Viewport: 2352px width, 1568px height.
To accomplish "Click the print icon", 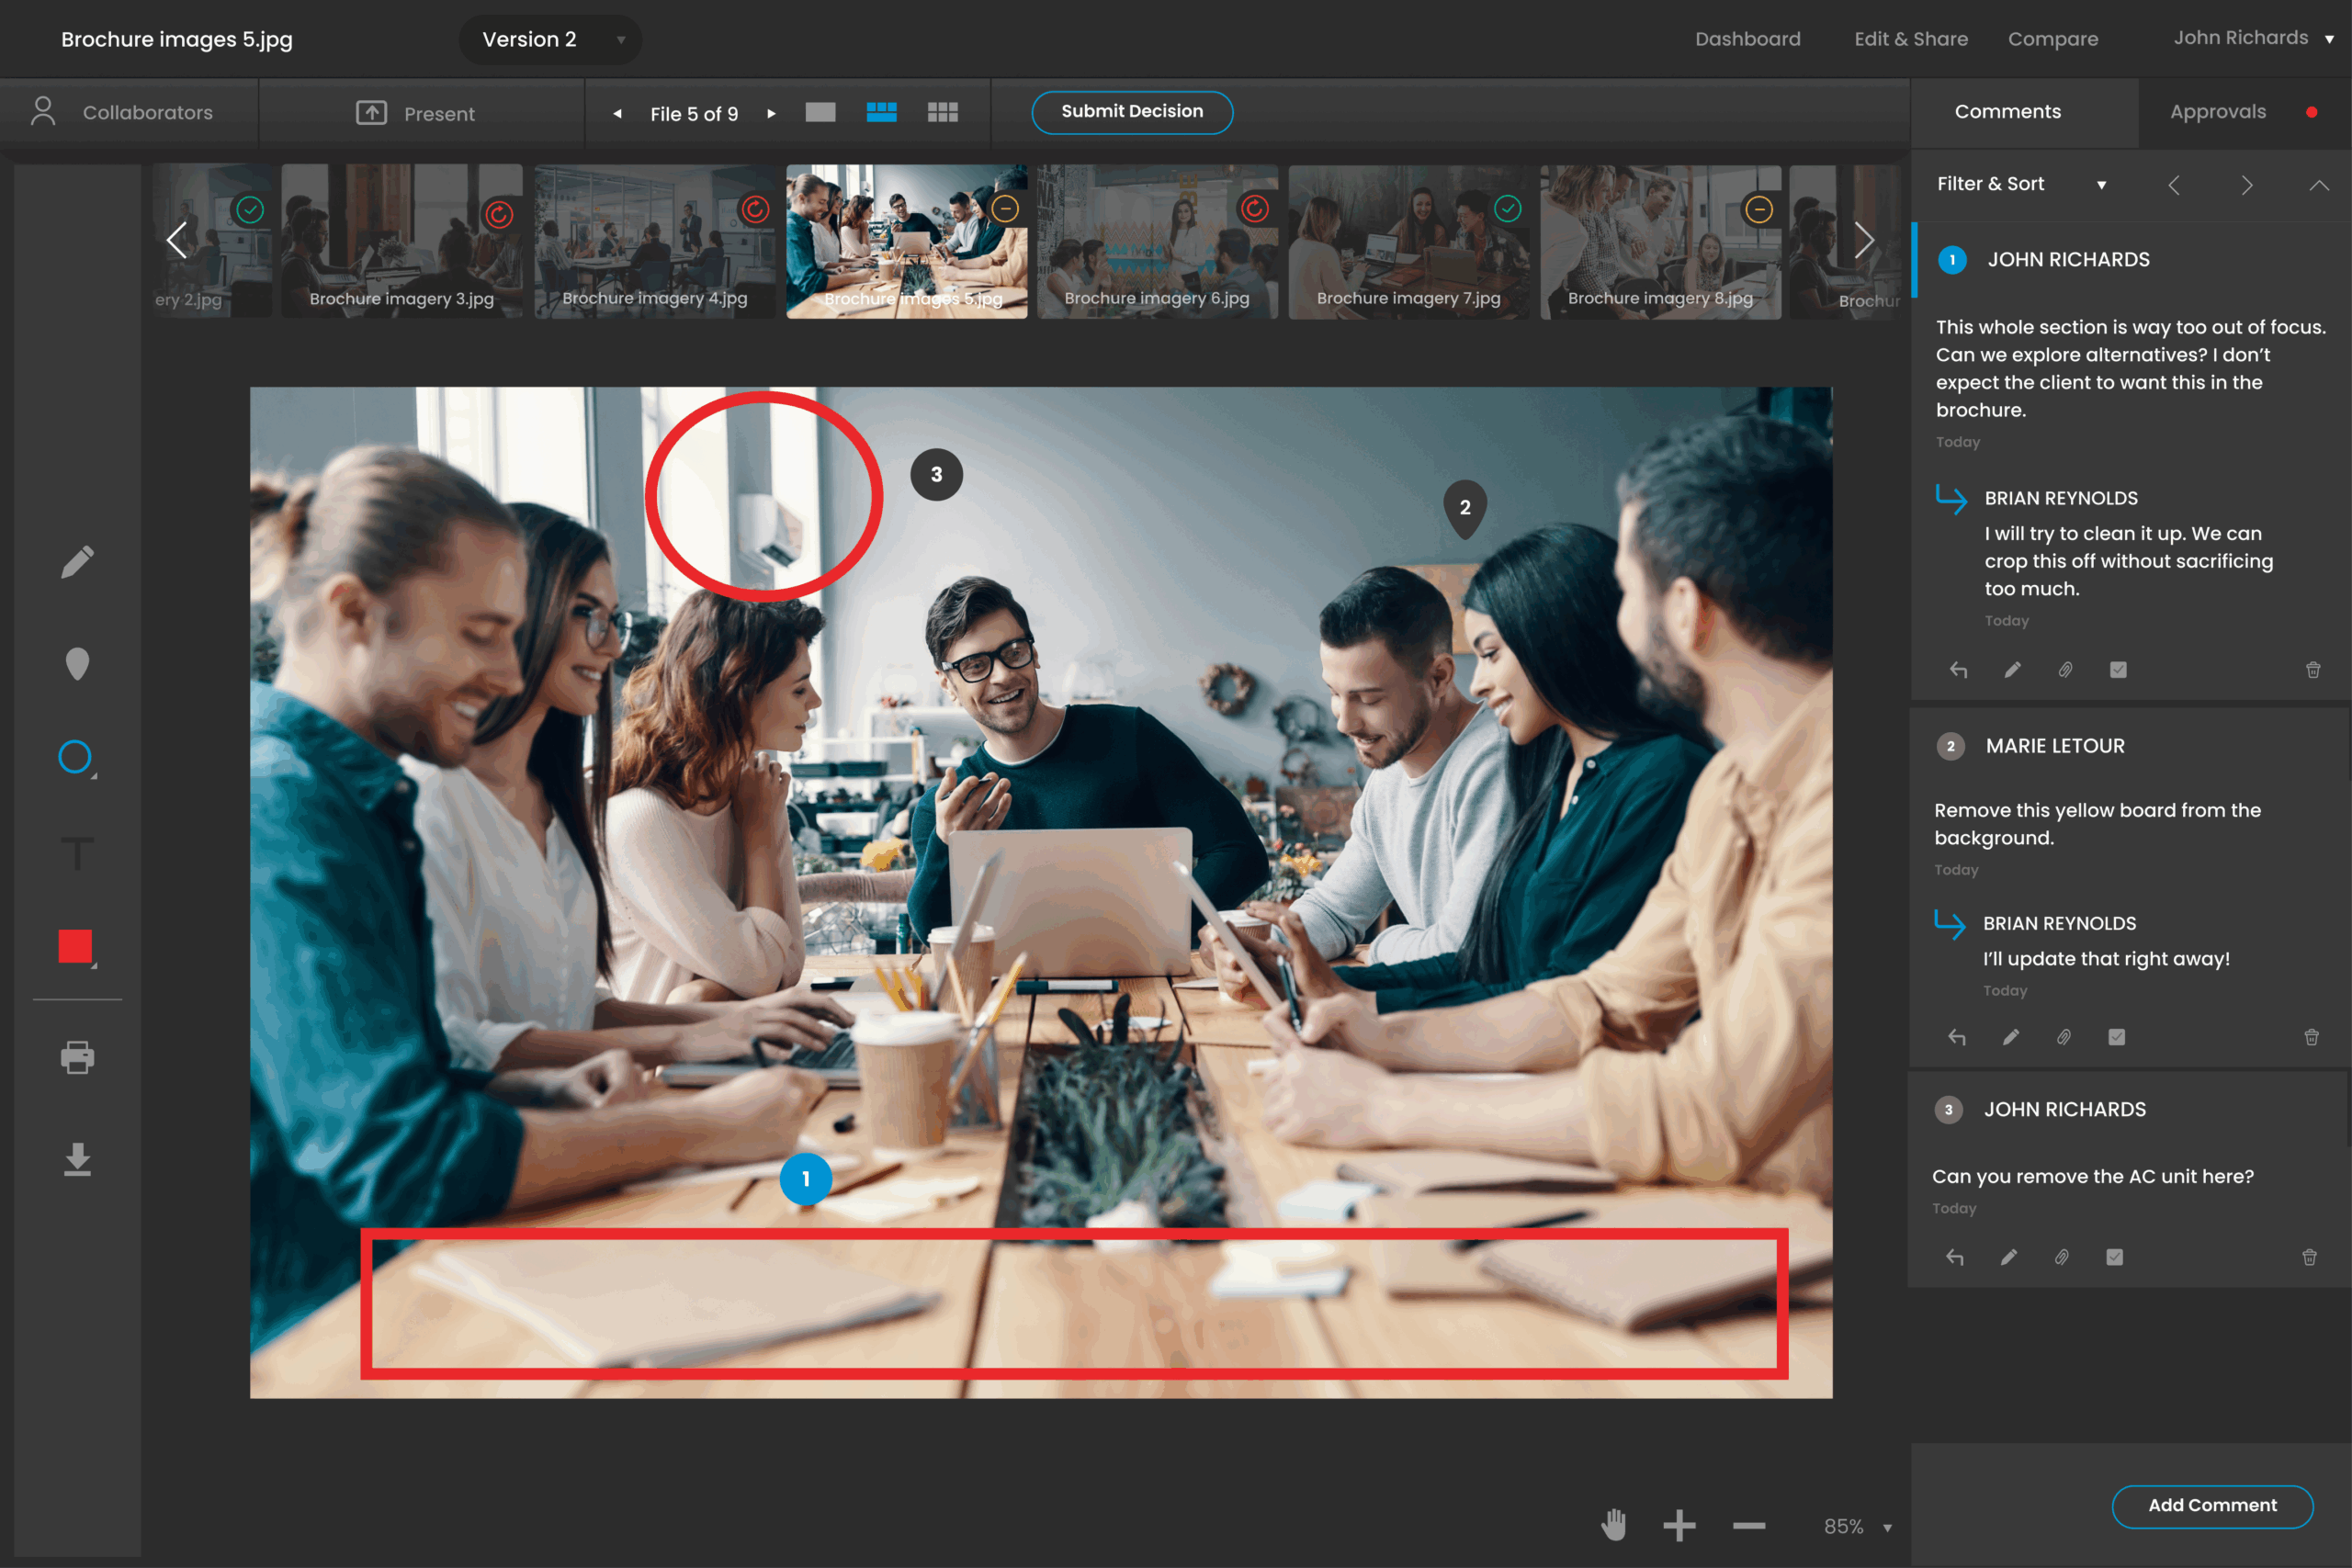I will (77, 1057).
